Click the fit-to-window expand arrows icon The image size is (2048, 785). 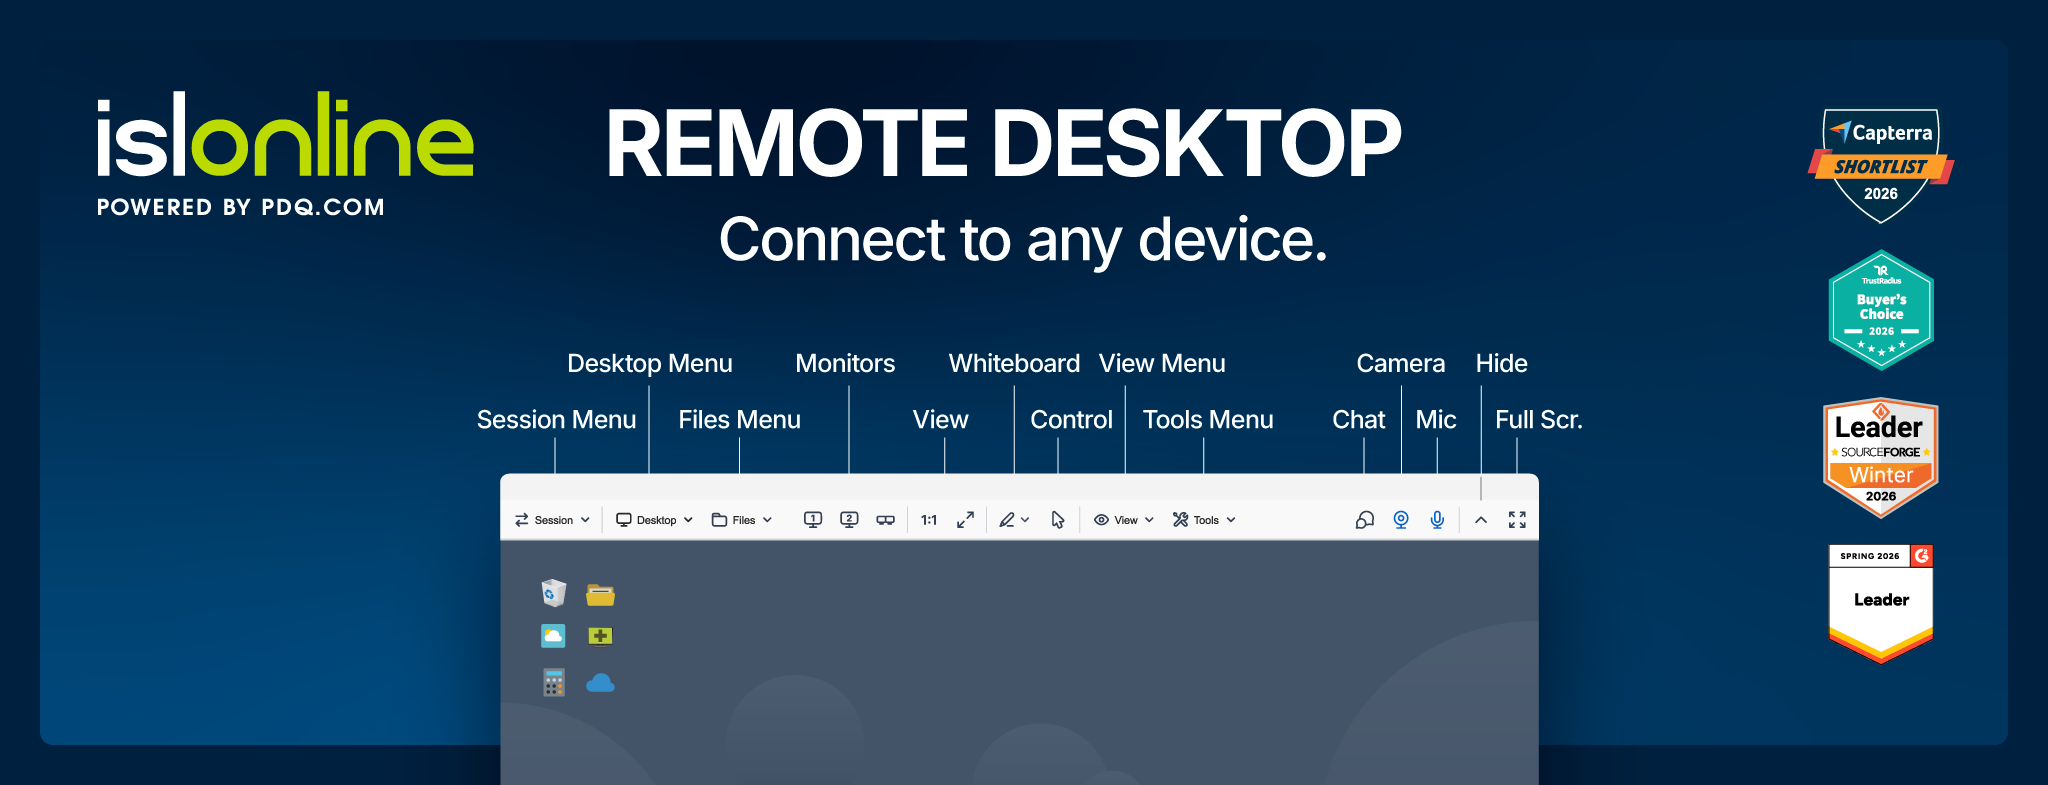point(965,520)
